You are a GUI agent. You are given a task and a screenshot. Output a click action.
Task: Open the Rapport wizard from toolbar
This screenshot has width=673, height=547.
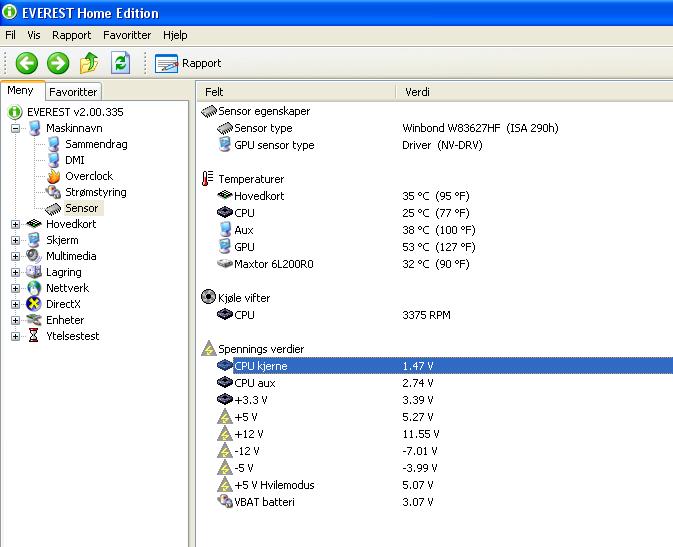click(188, 63)
